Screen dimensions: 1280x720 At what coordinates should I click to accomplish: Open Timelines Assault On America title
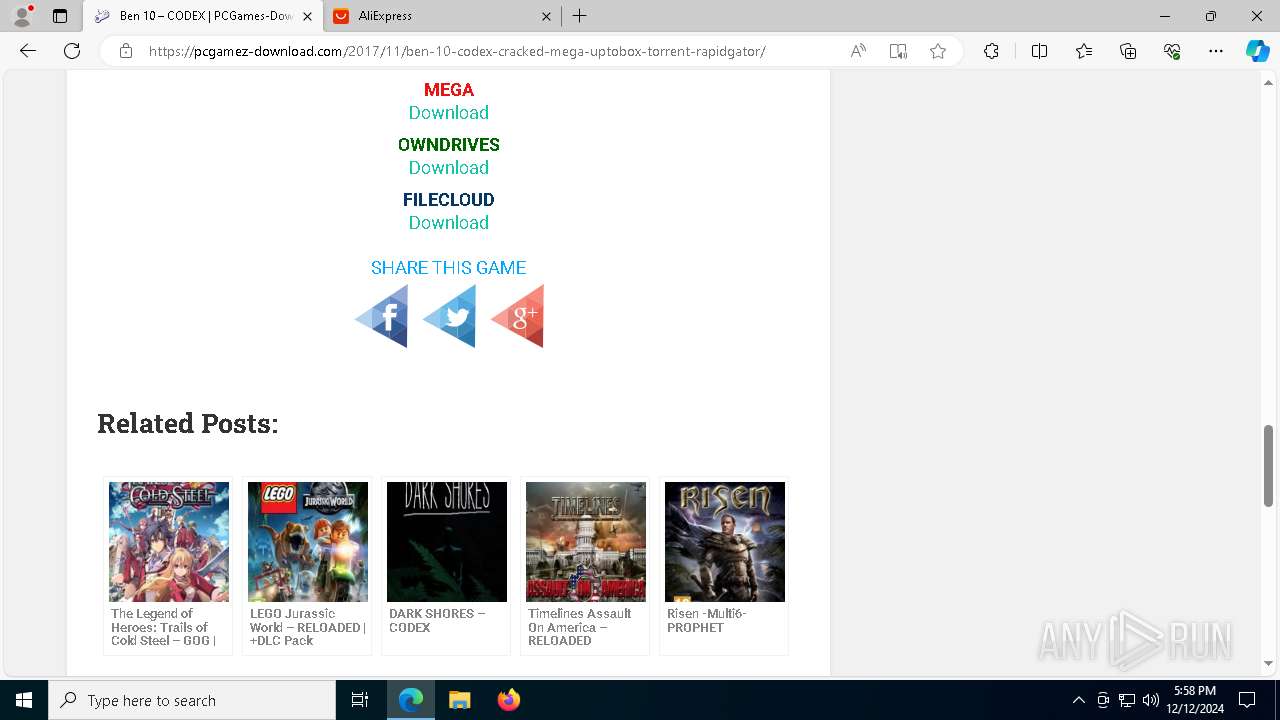[x=580, y=627]
